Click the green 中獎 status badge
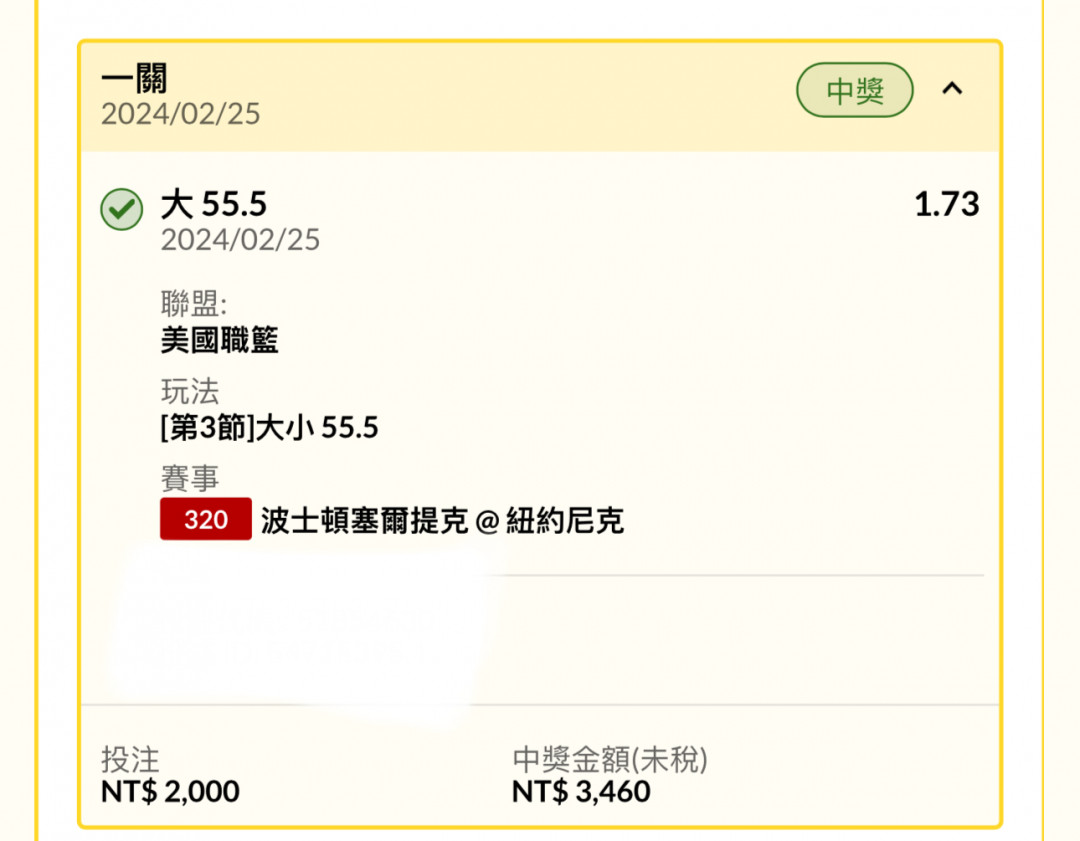Image resolution: width=1080 pixels, height=841 pixels. click(x=855, y=90)
